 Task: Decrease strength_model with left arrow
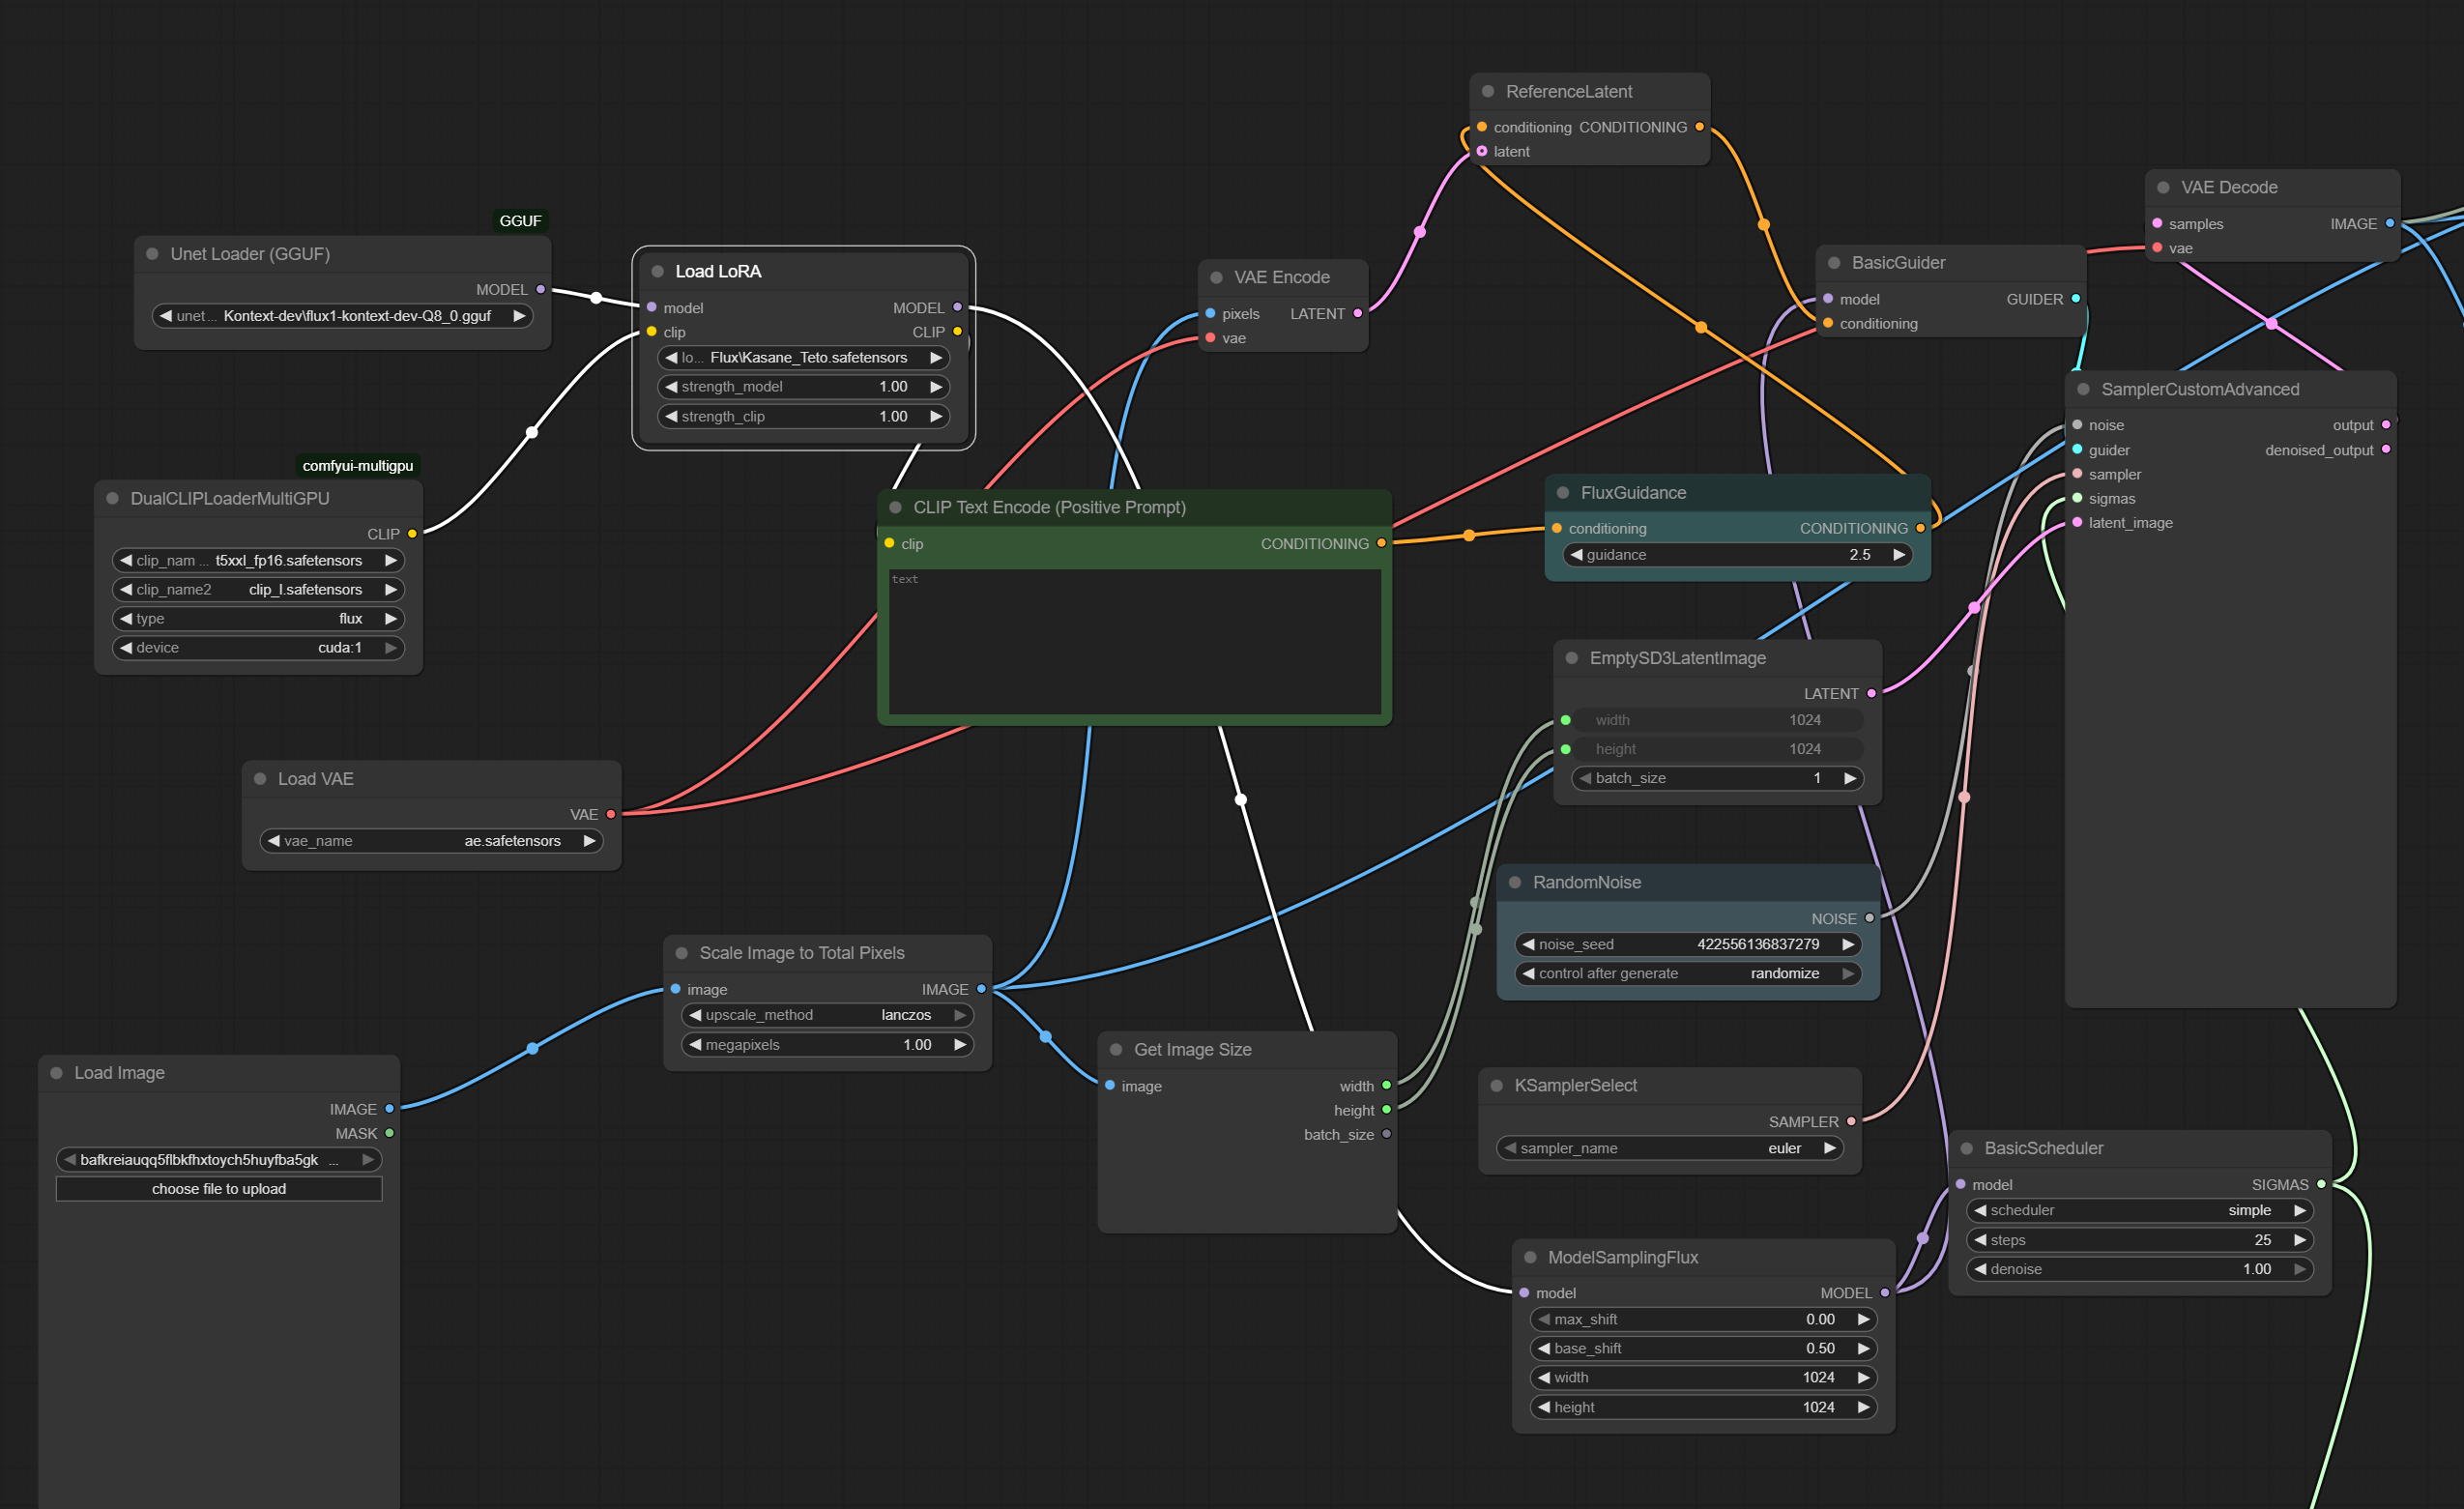[671, 386]
